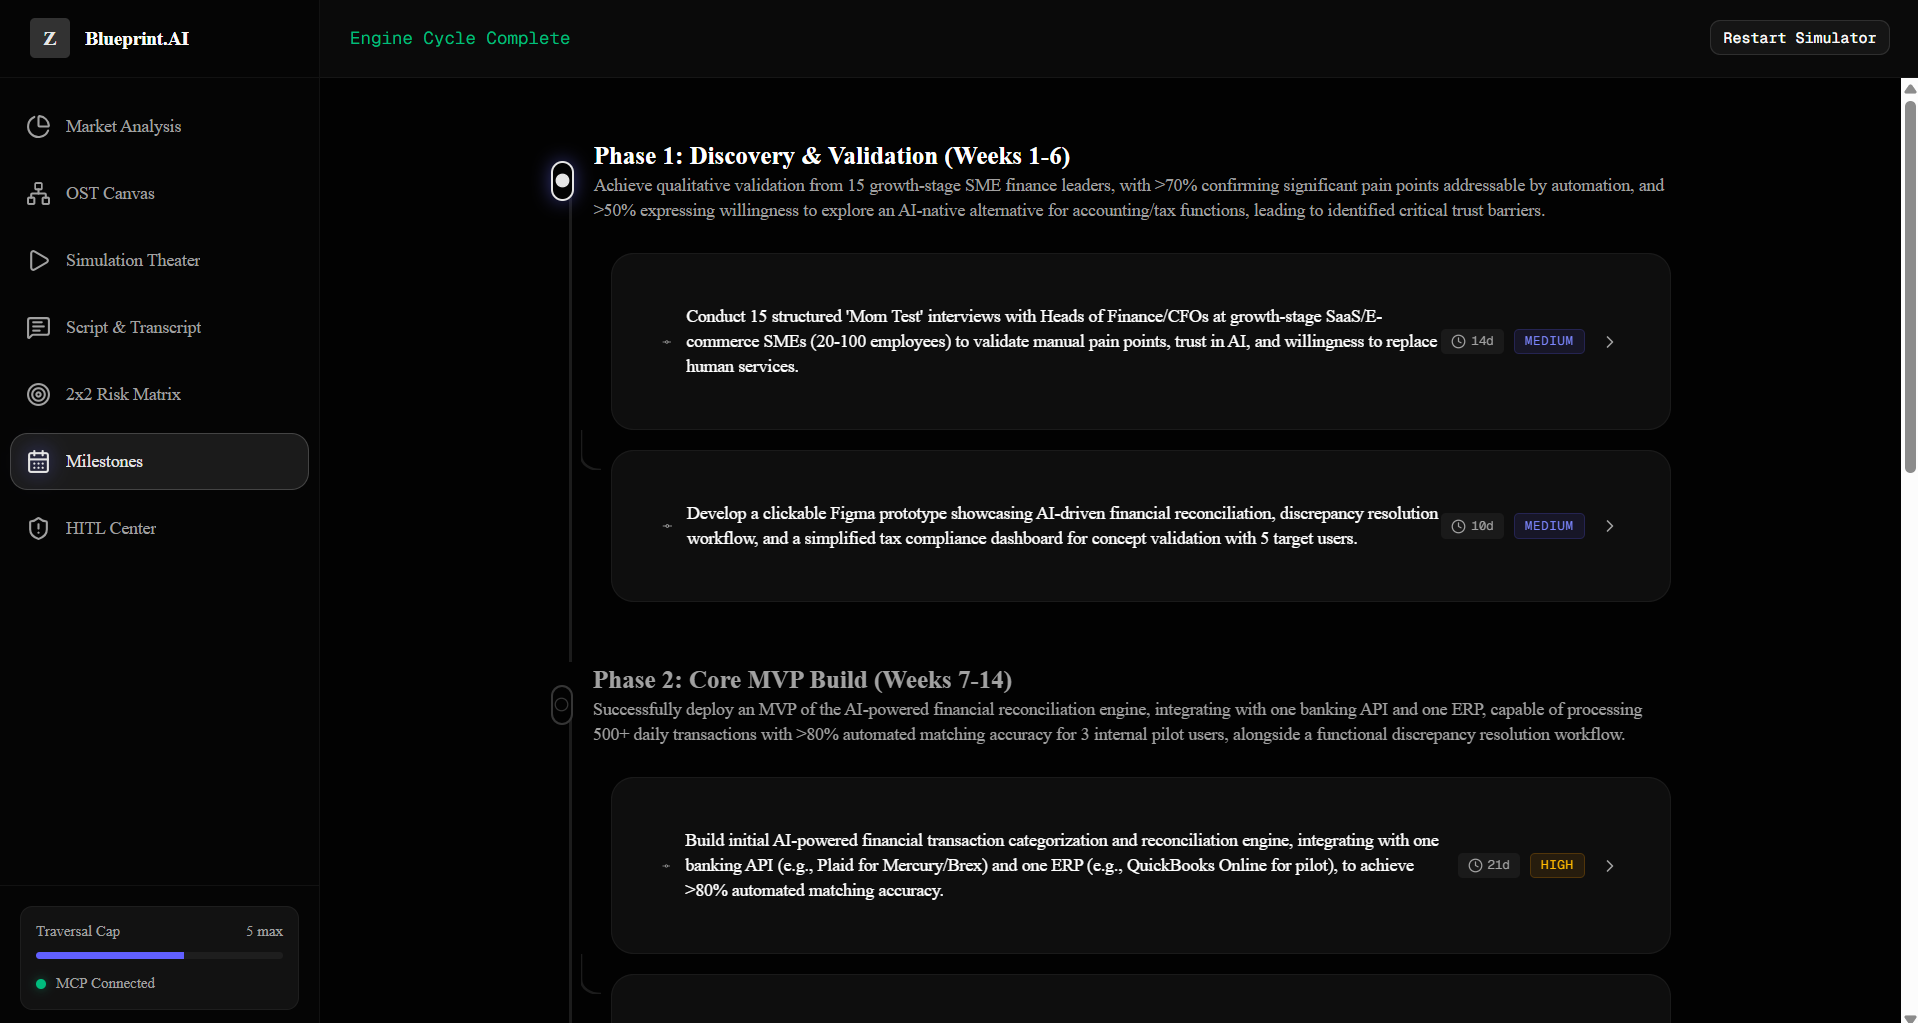Click the Traversal Cap label
1918x1023 pixels.
(x=78, y=931)
